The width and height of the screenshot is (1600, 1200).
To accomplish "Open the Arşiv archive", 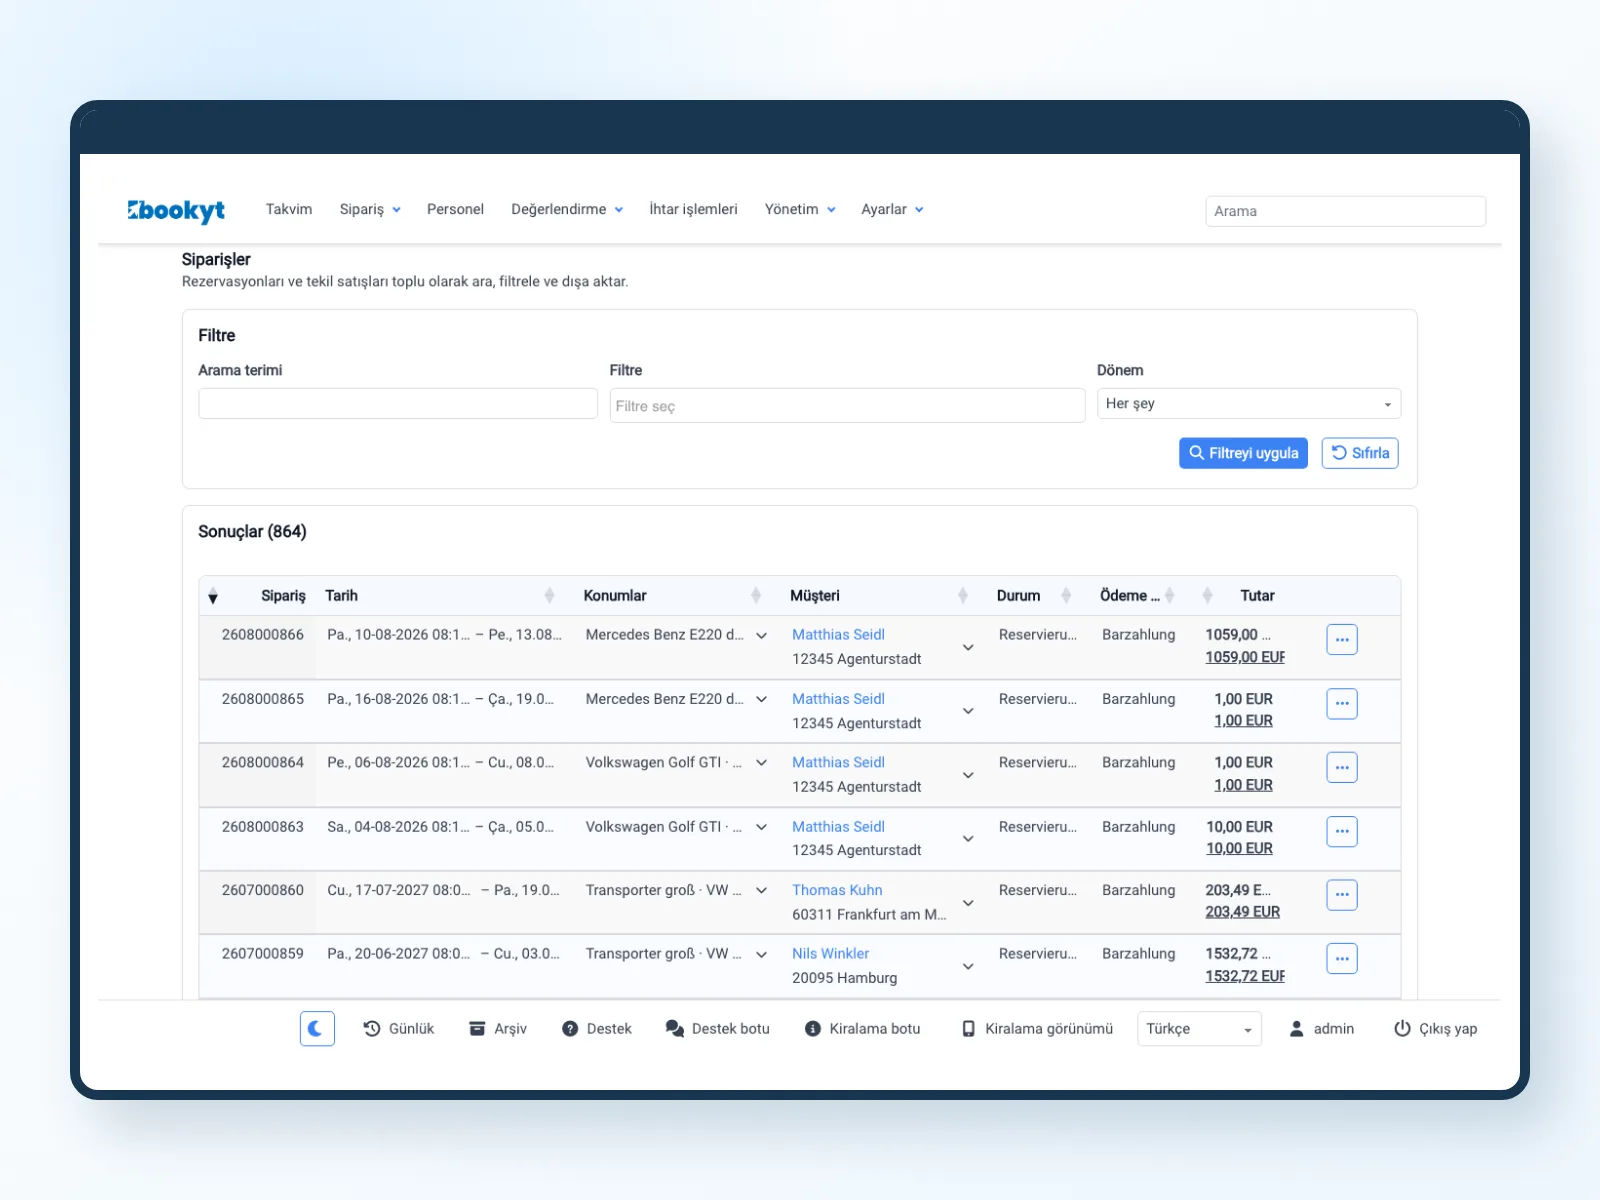I will pos(497,1028).
